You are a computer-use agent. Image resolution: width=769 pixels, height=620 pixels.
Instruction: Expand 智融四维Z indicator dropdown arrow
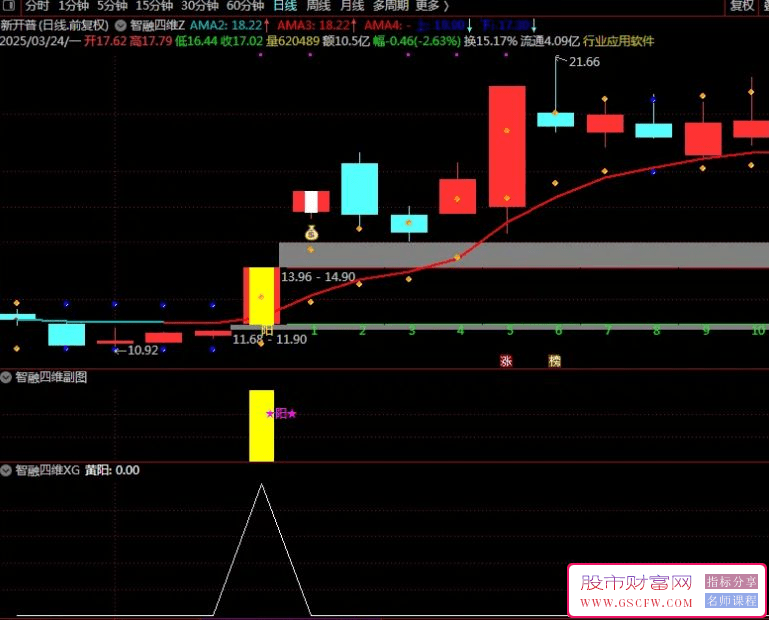(121, 25)
